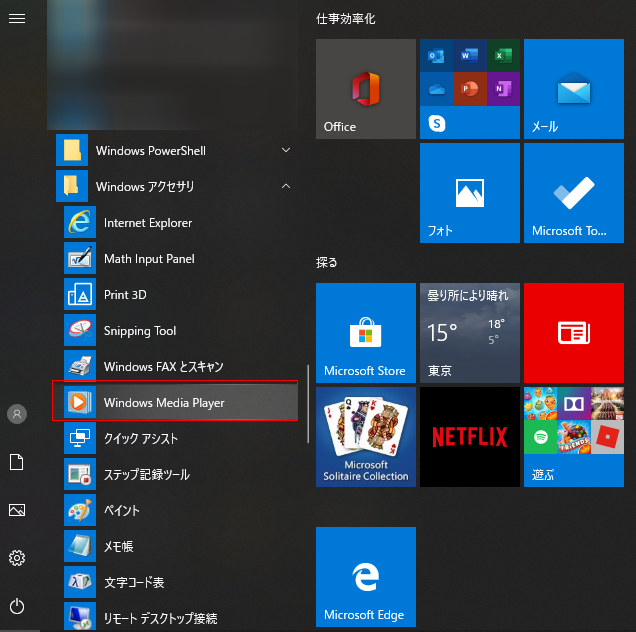Click the app list scrollbar thumb
Screen dimensions: 636x632
pos(308,404)
